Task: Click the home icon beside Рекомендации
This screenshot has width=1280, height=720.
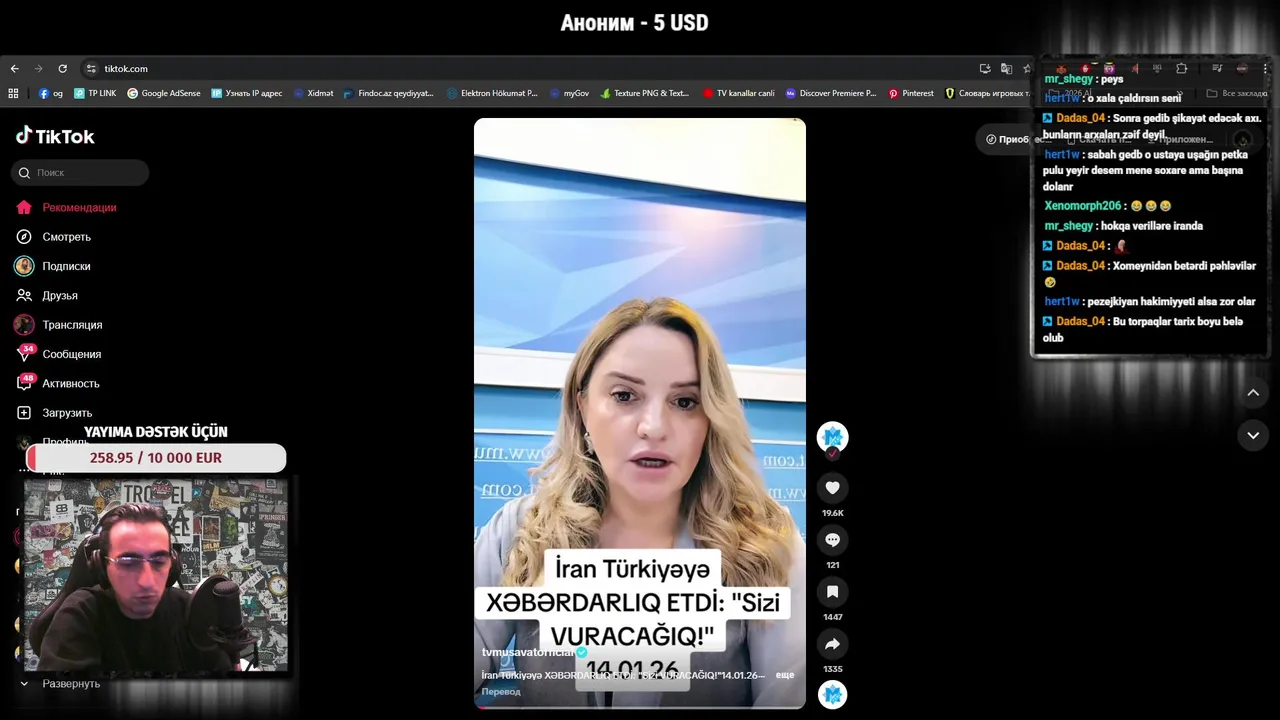Action: point(24,208)
